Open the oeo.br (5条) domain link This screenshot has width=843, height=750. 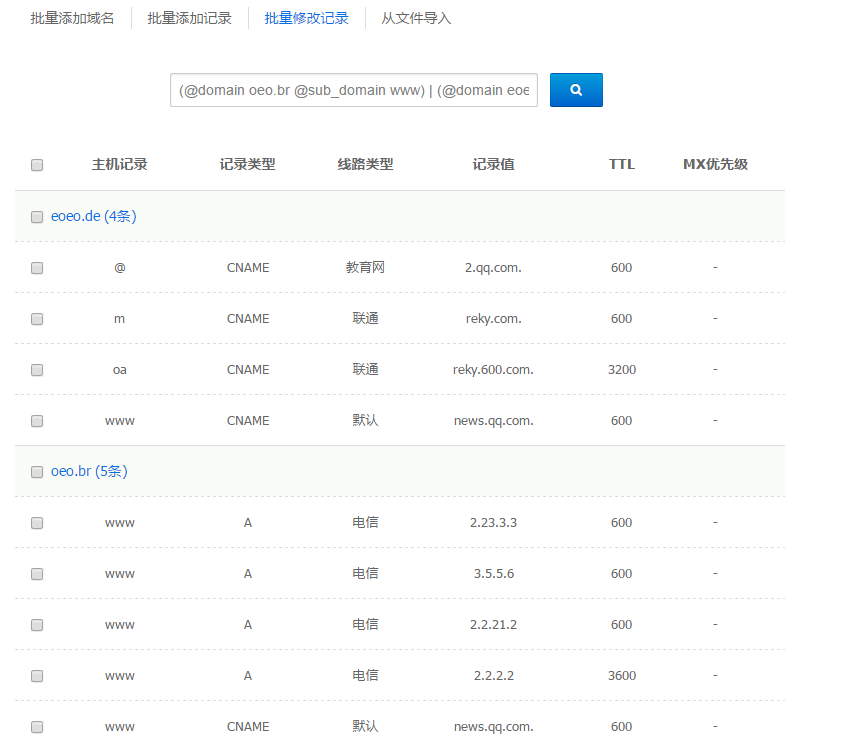click(x=89, y=471)
